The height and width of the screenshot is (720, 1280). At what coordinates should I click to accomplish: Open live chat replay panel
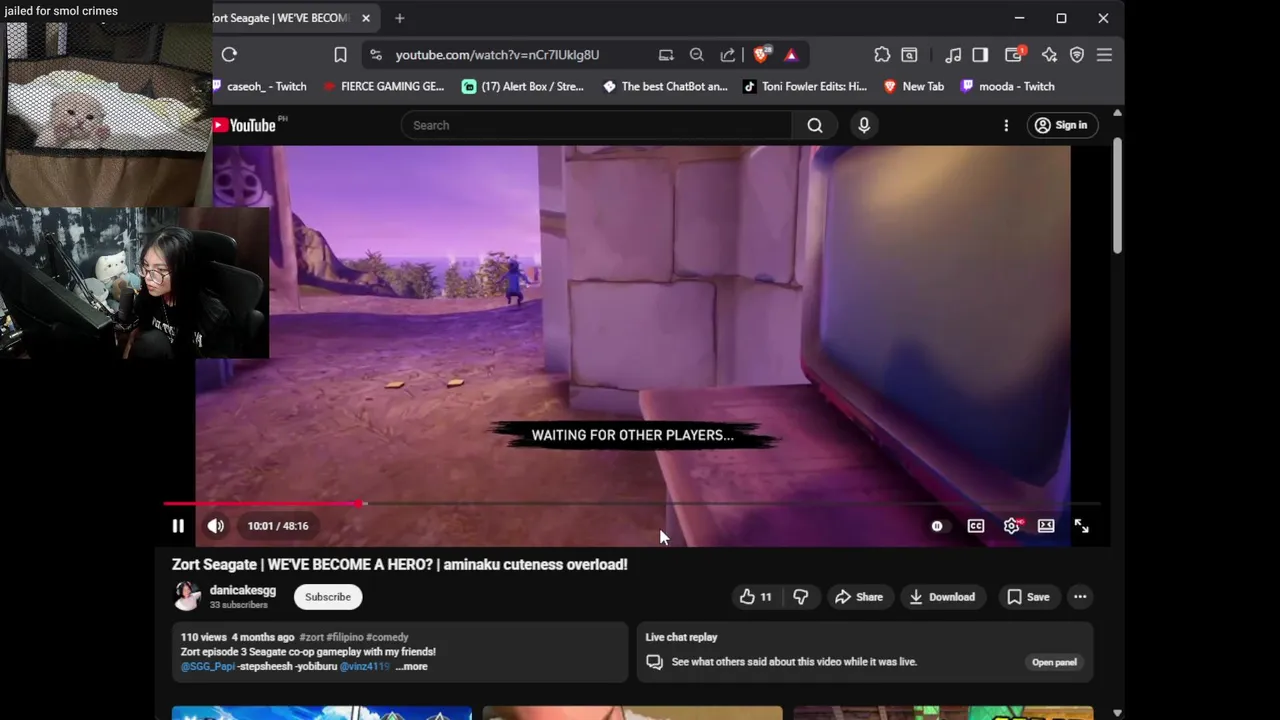(1054, 662)
